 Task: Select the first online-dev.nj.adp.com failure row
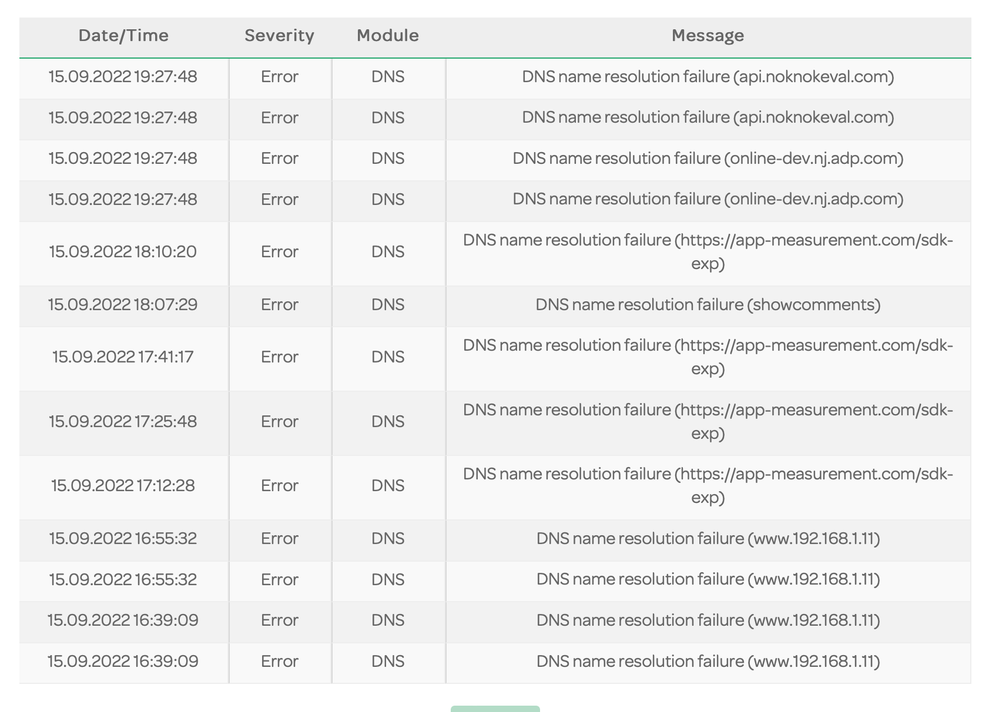(x=707, y=159)
